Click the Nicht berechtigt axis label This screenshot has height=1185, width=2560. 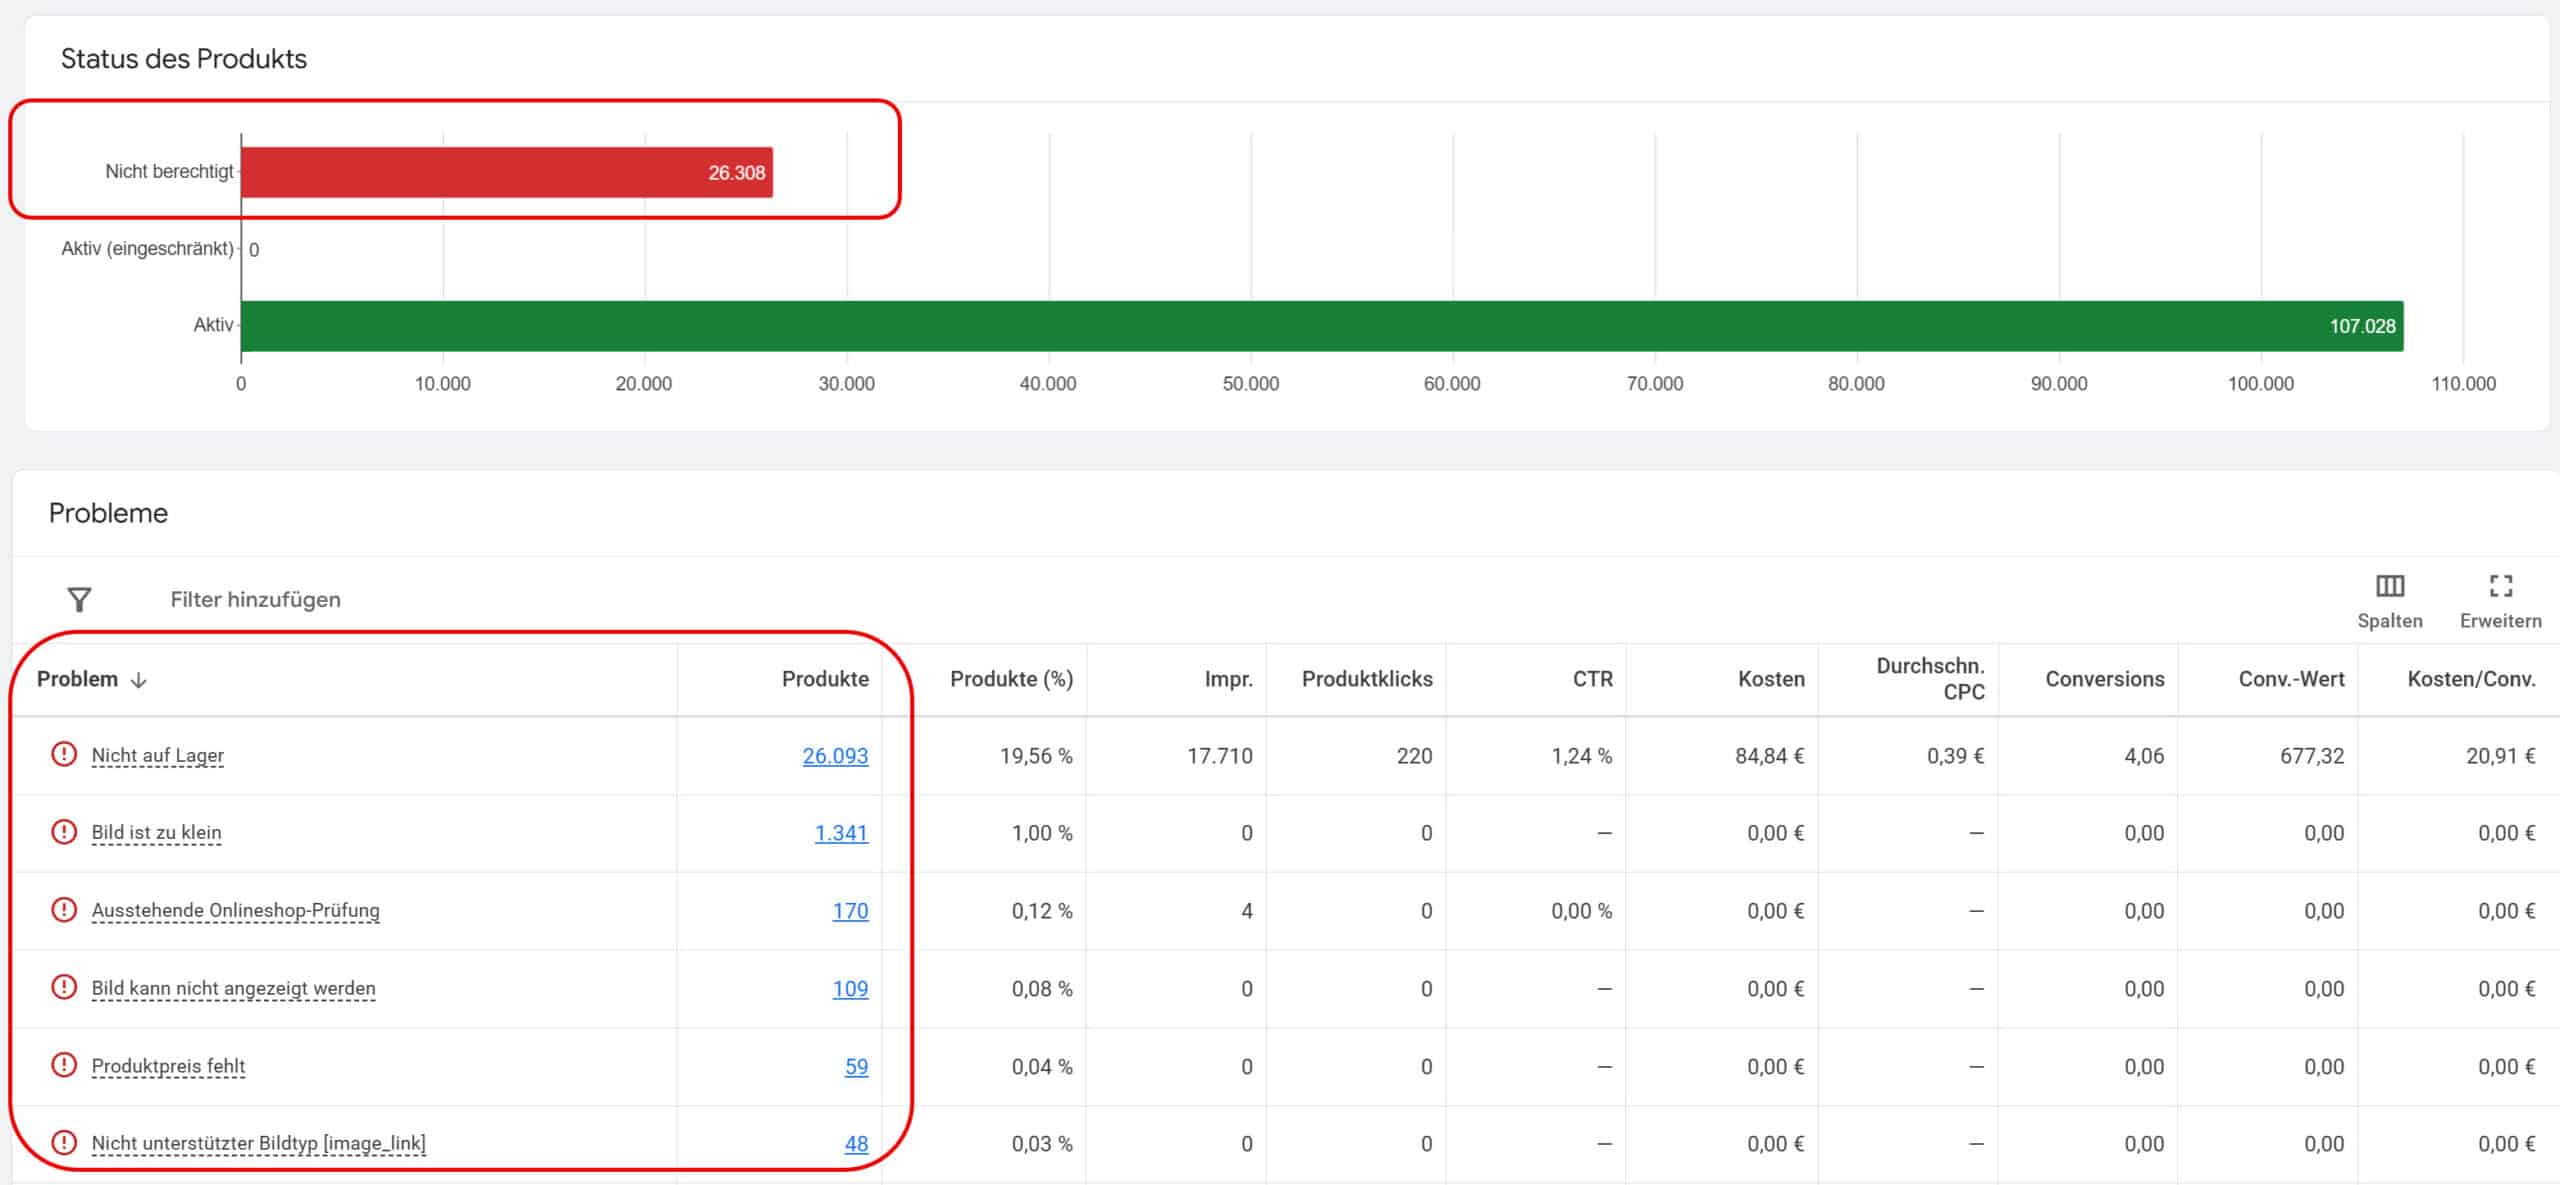169,171
